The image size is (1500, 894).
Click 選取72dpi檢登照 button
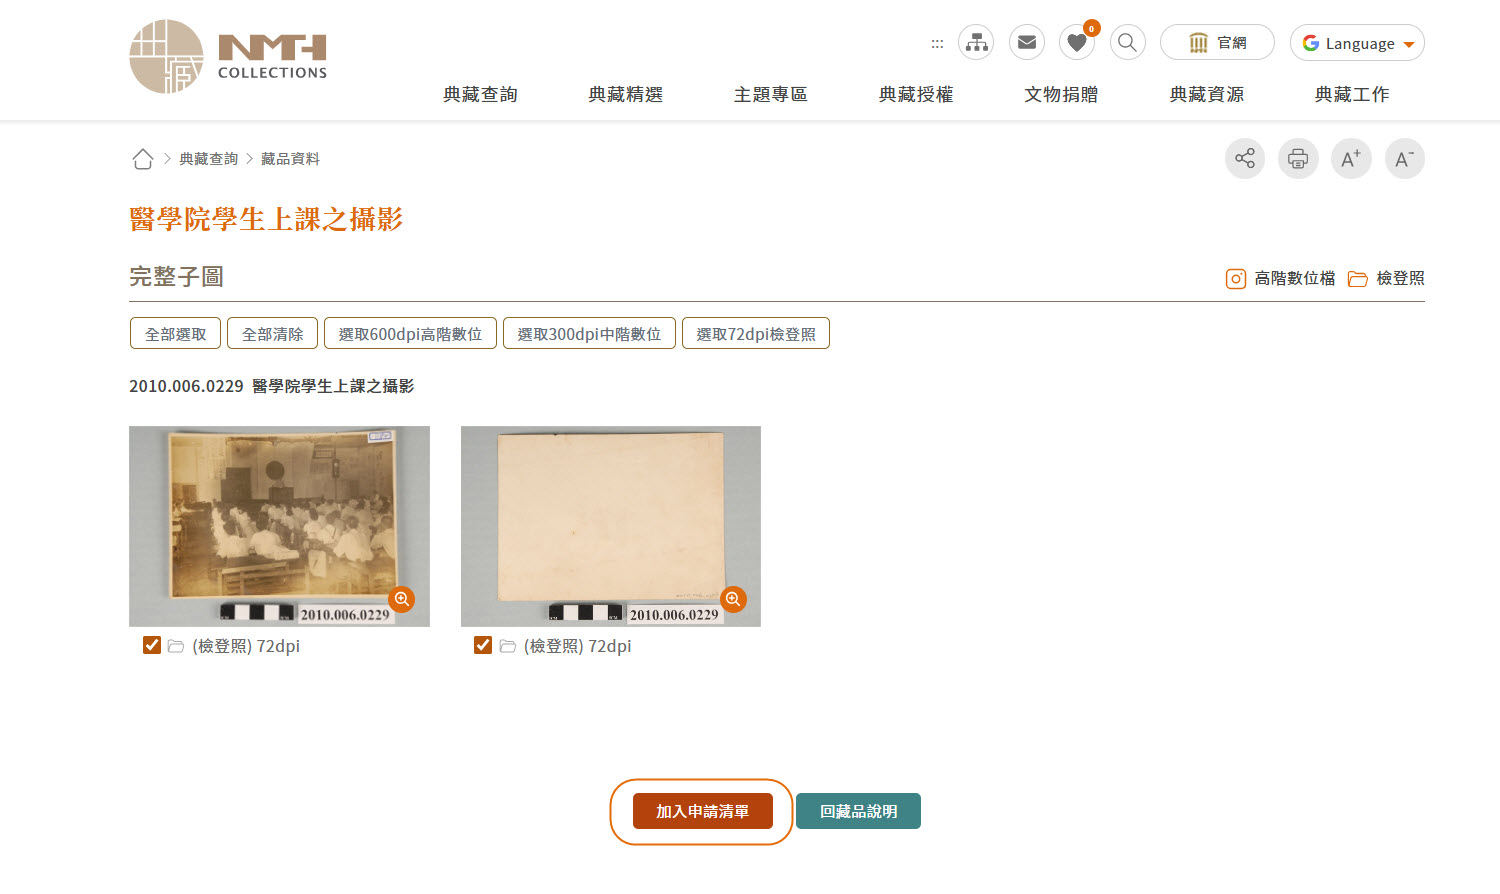756,334
